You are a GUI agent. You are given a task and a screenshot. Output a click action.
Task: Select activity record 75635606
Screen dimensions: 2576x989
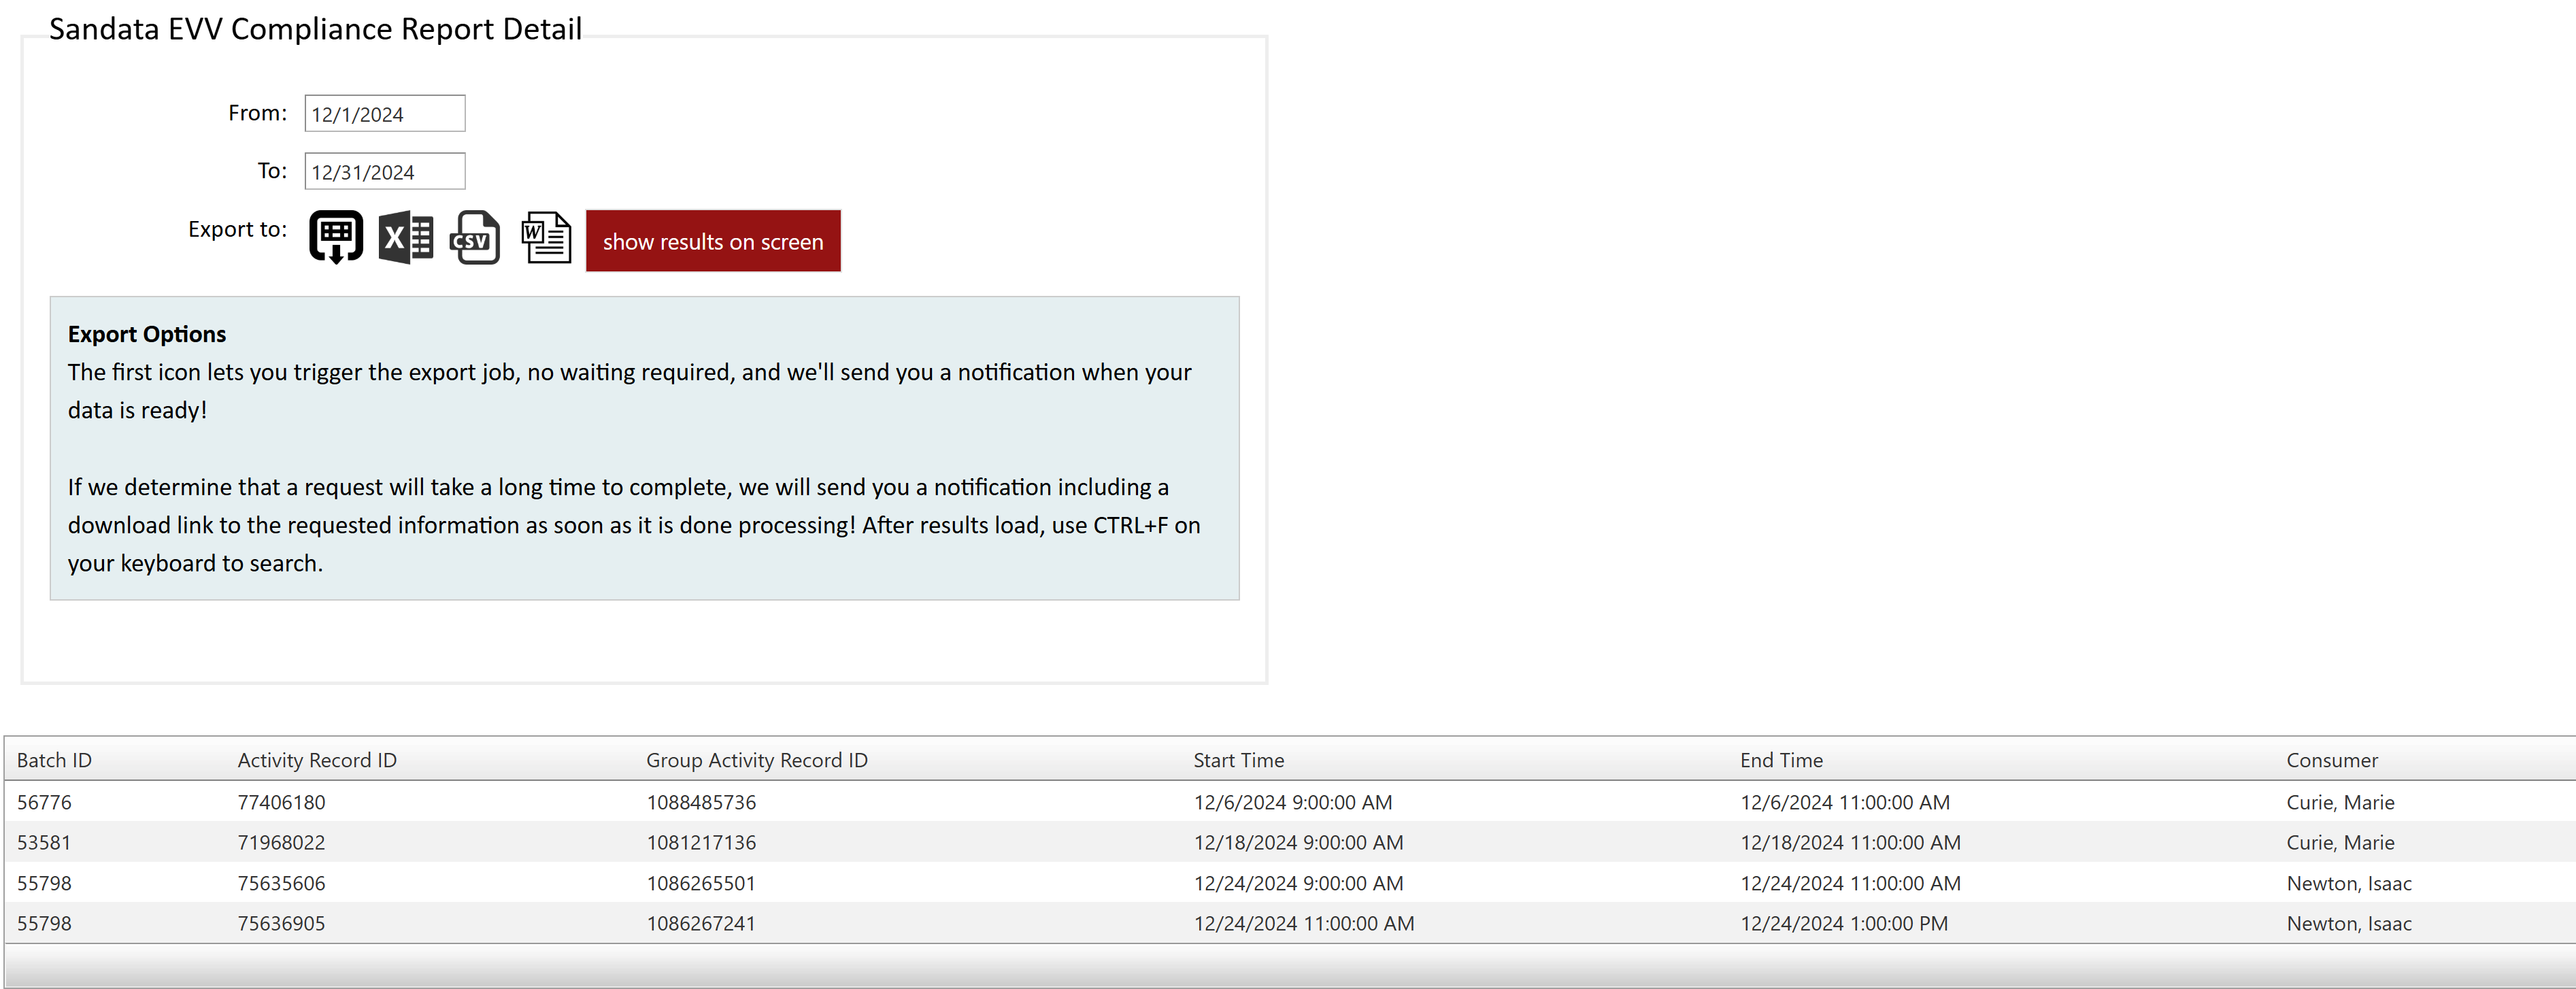281,884
